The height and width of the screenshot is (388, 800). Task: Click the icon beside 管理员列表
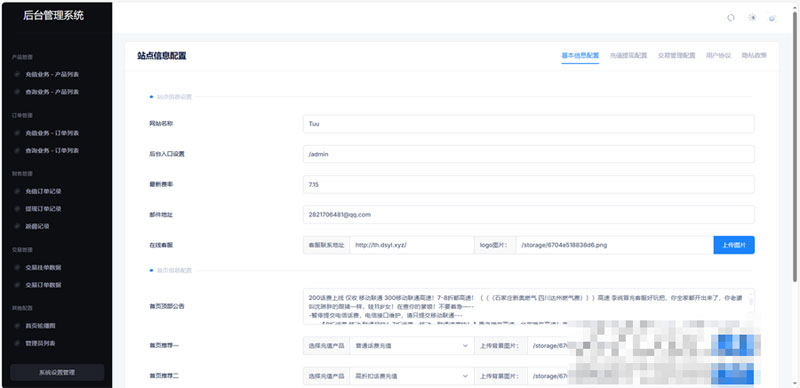click(x=17, y=343)
